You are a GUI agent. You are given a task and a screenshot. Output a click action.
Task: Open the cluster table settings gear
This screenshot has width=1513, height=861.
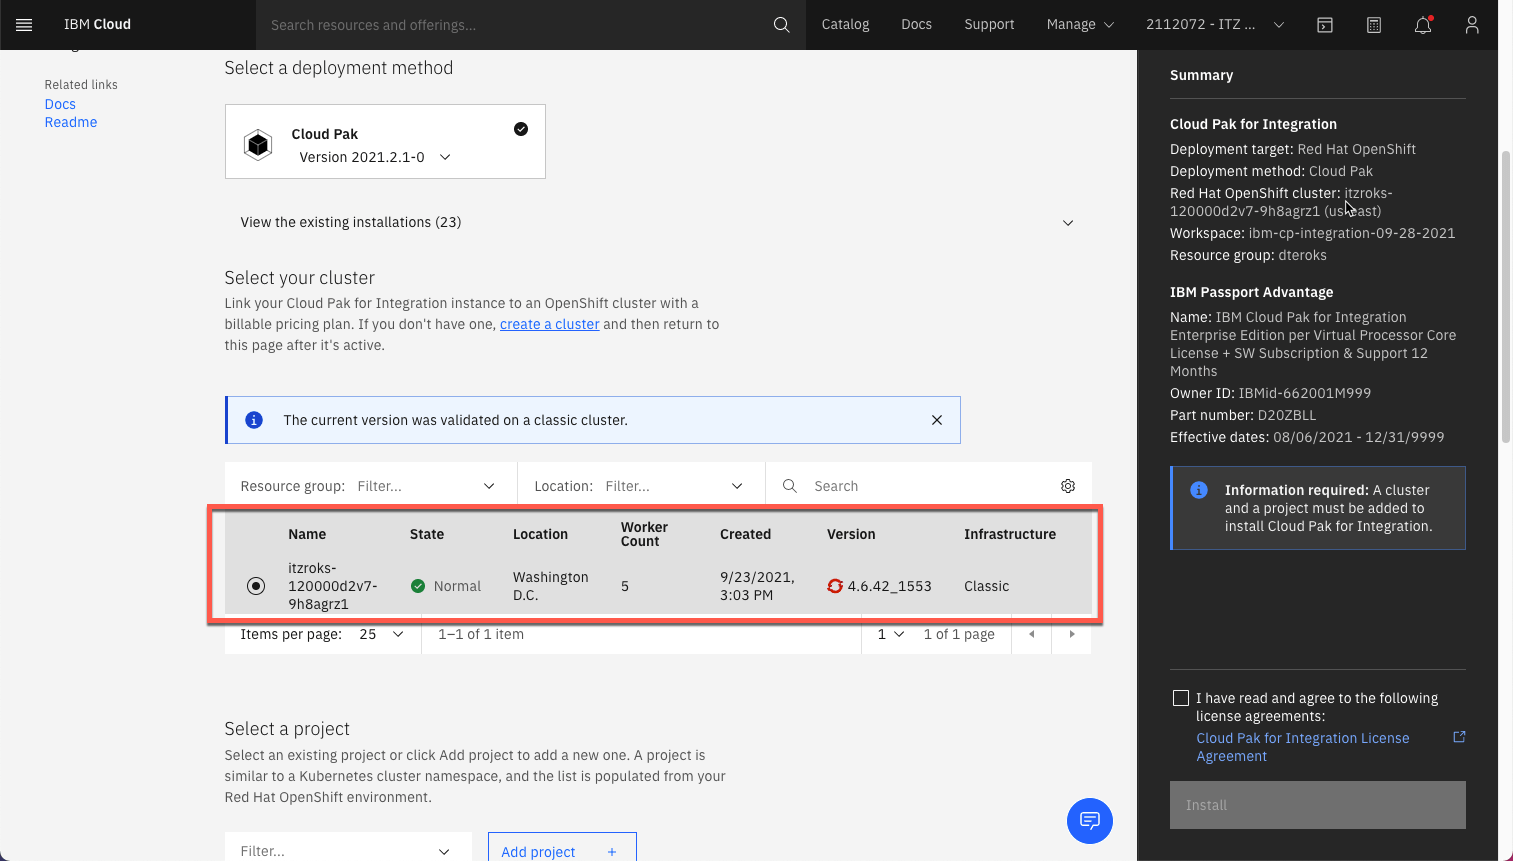coord(1067,485)
